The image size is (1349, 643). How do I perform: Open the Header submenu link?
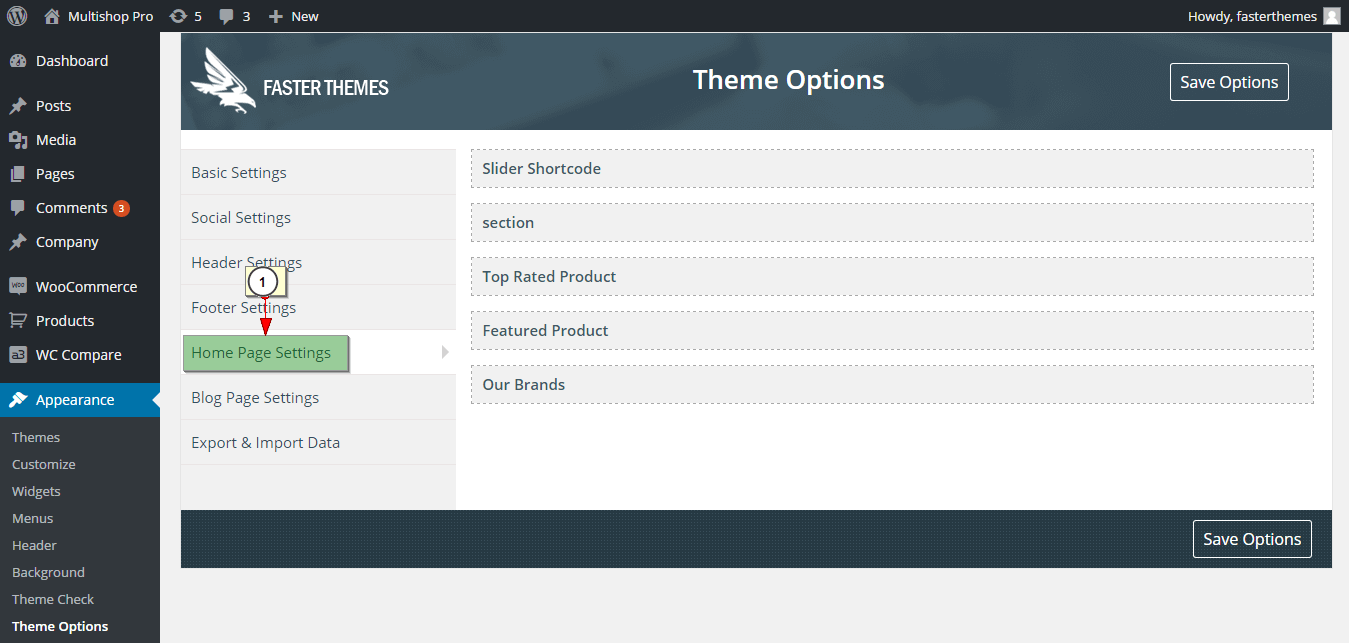point(34,545)
